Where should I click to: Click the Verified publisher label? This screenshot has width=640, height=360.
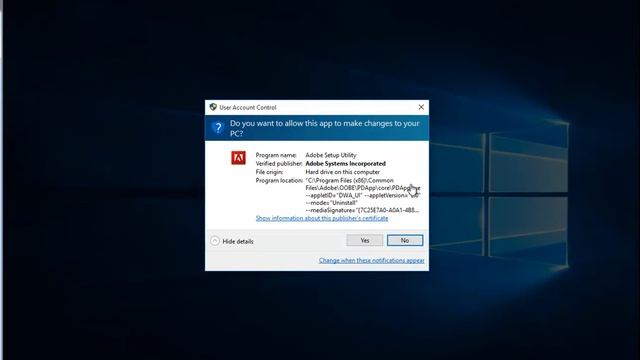(279, 163)
